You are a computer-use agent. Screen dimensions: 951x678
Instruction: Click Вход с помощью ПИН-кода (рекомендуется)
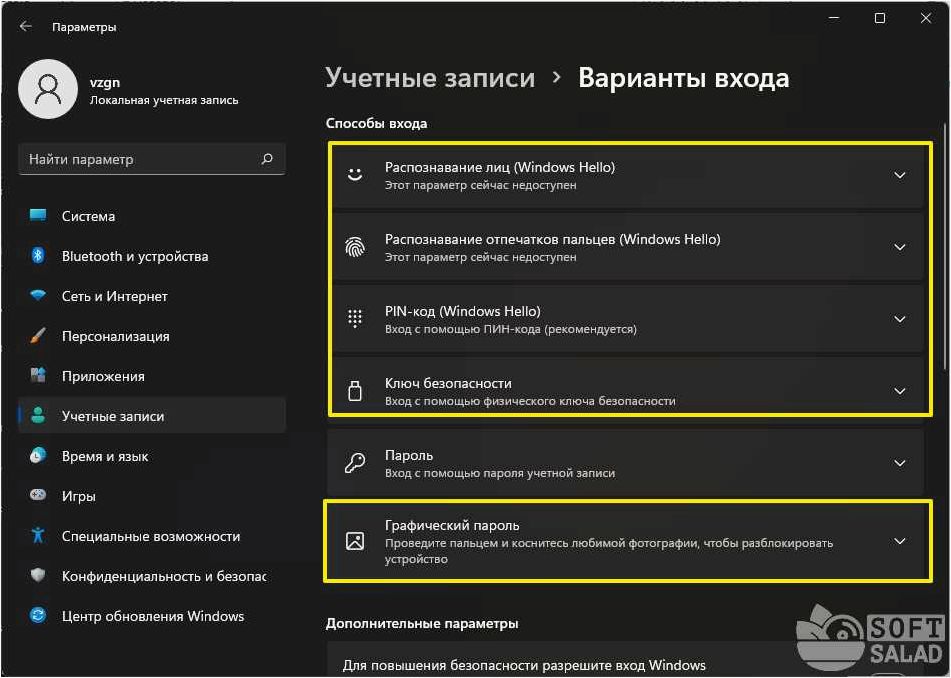click(511, 329)
